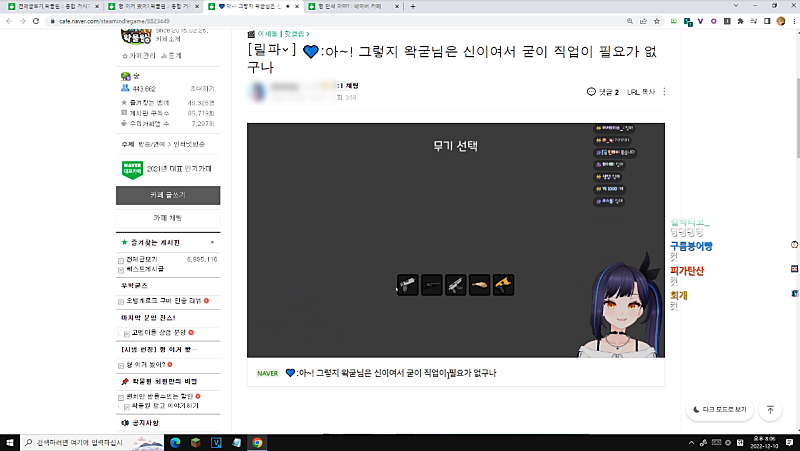Select the orange club weapon icon
Image resolution: width=800 pixels, height=451 pixels.
(x=480, y=285)
